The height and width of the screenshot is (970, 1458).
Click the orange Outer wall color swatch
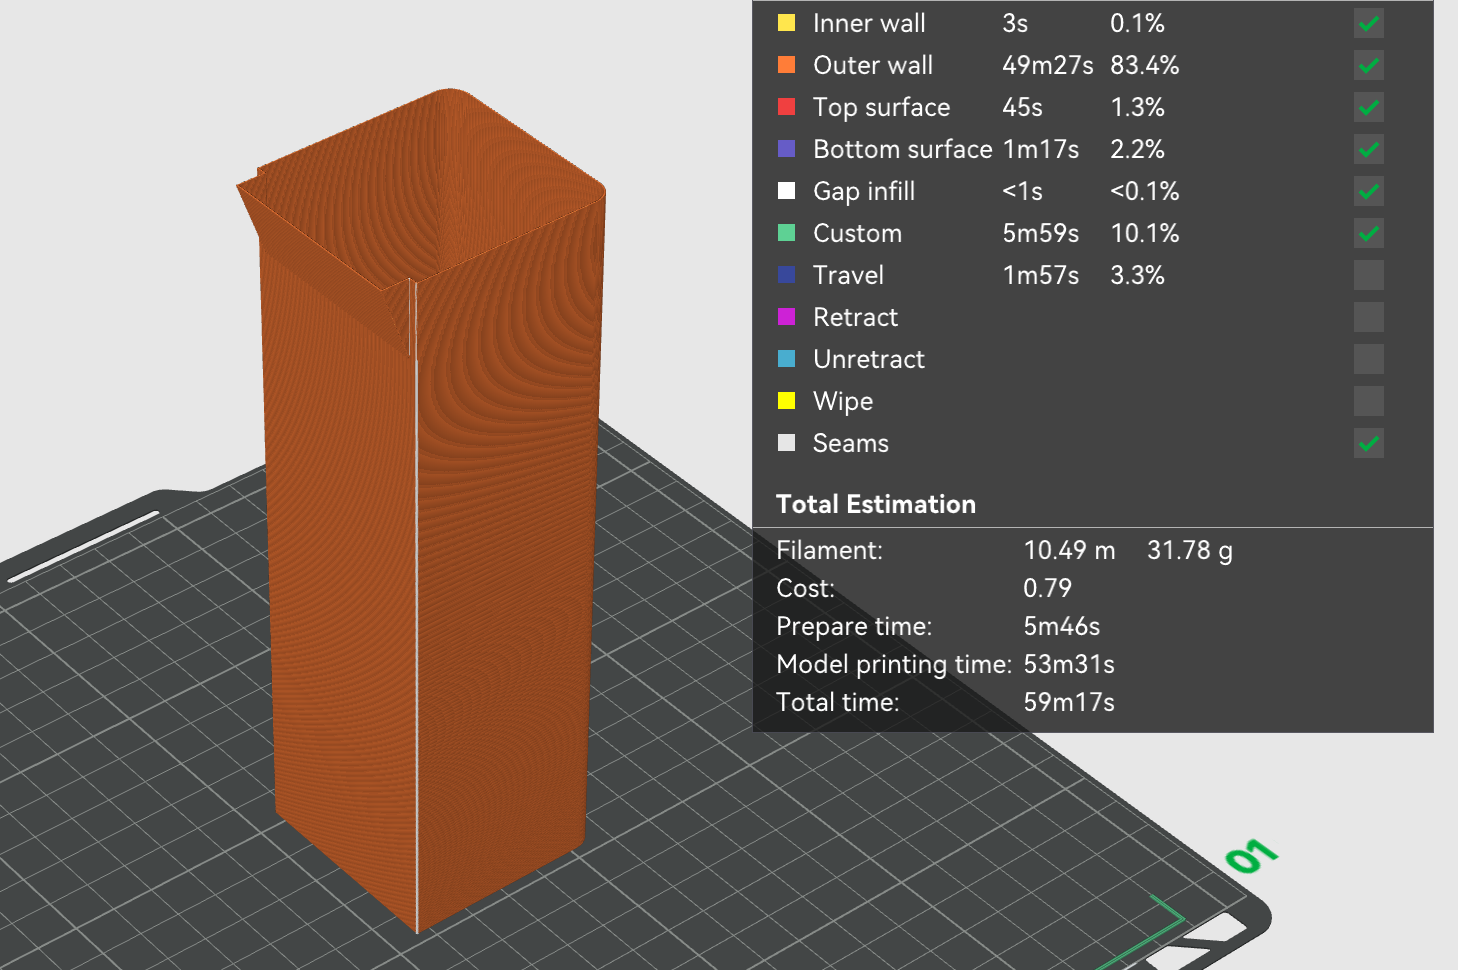pyautogui.click(x=787, y=65)
